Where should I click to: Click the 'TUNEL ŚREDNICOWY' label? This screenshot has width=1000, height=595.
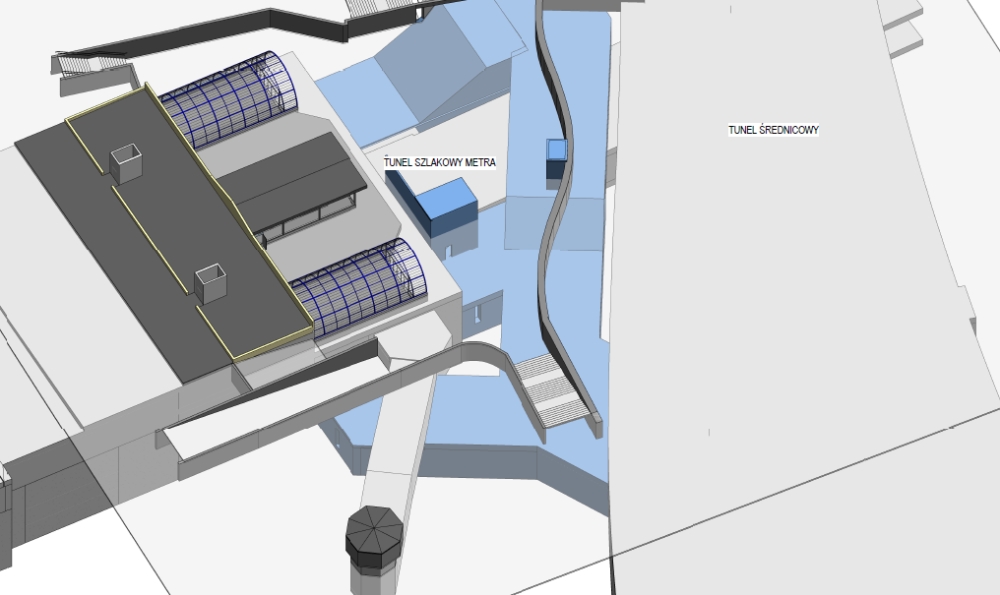774,130
